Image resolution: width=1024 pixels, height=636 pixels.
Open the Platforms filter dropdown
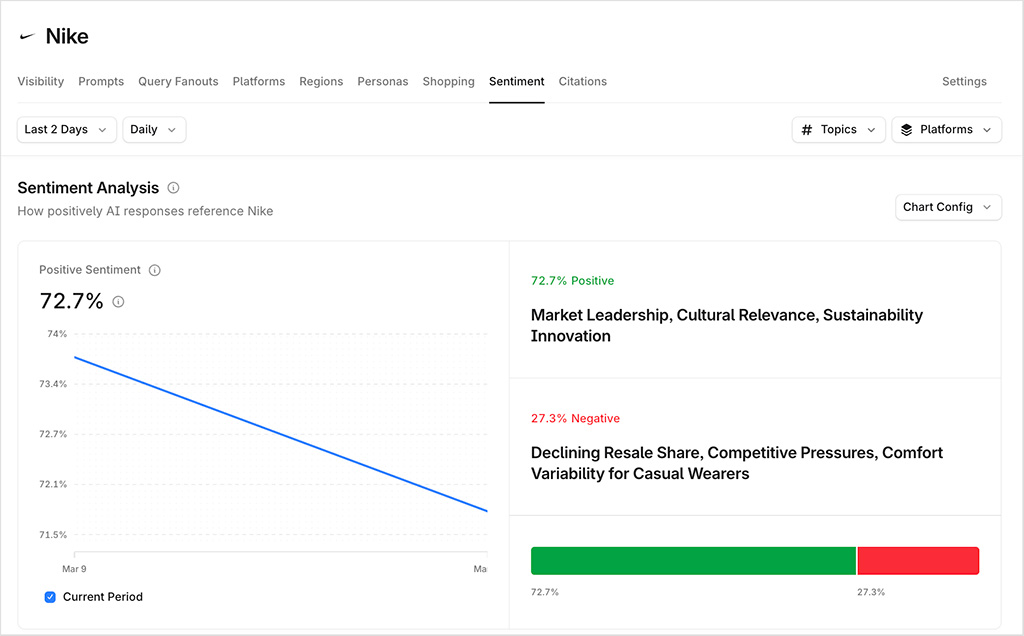coord(946,129)
